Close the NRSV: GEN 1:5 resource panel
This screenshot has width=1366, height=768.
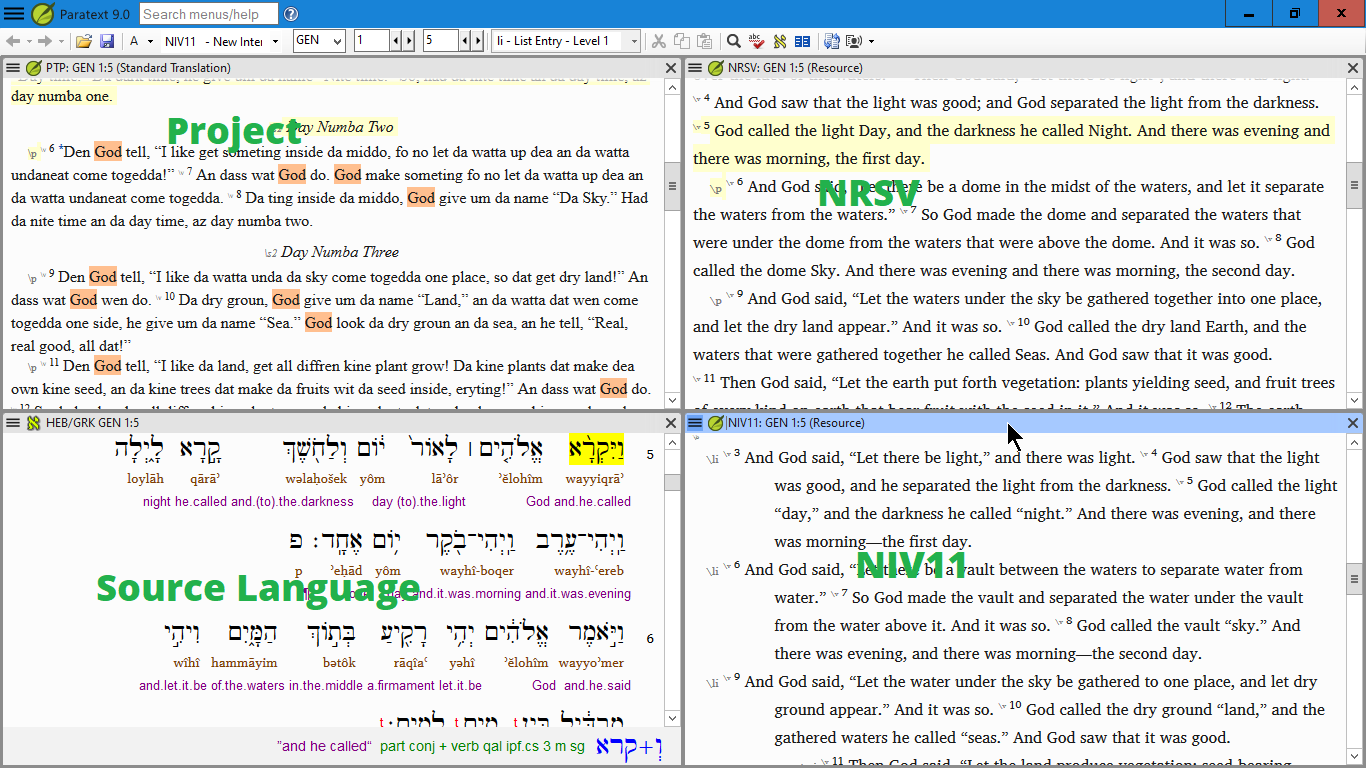tap(1353, 68)
